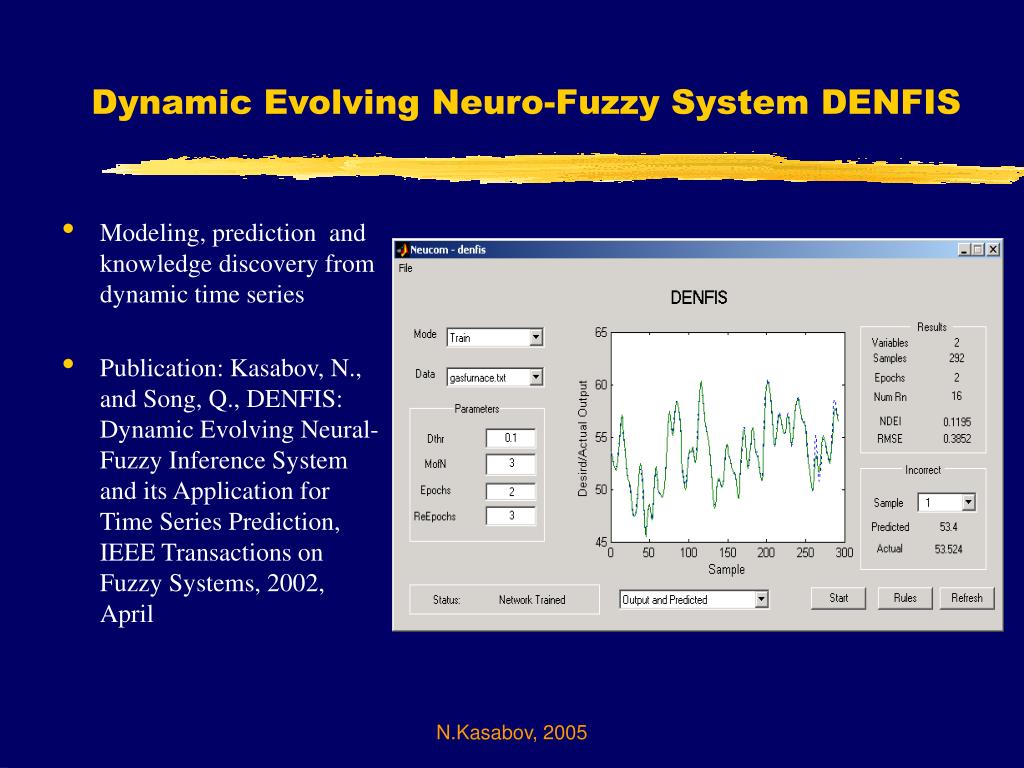Click the Samples value 292
1024x768 pixels.
click(957, 358)
